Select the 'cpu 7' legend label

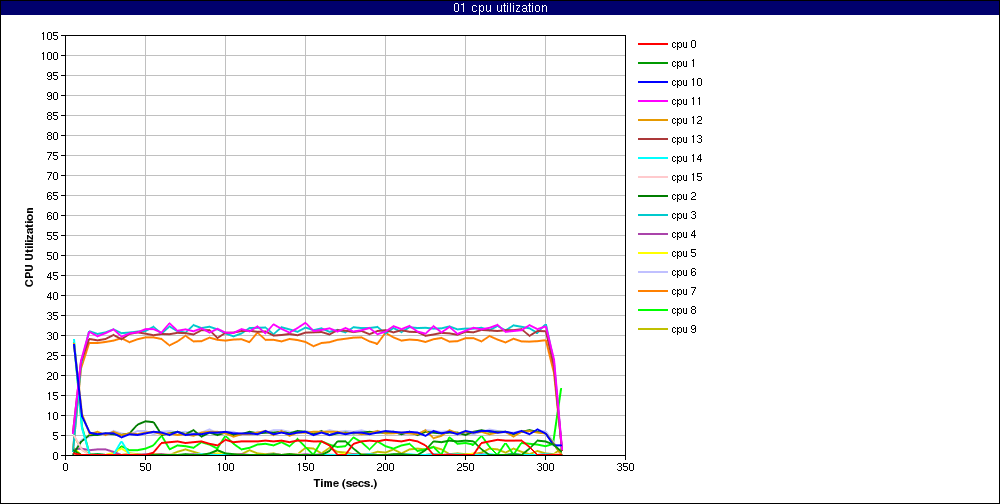click(683, 292)
